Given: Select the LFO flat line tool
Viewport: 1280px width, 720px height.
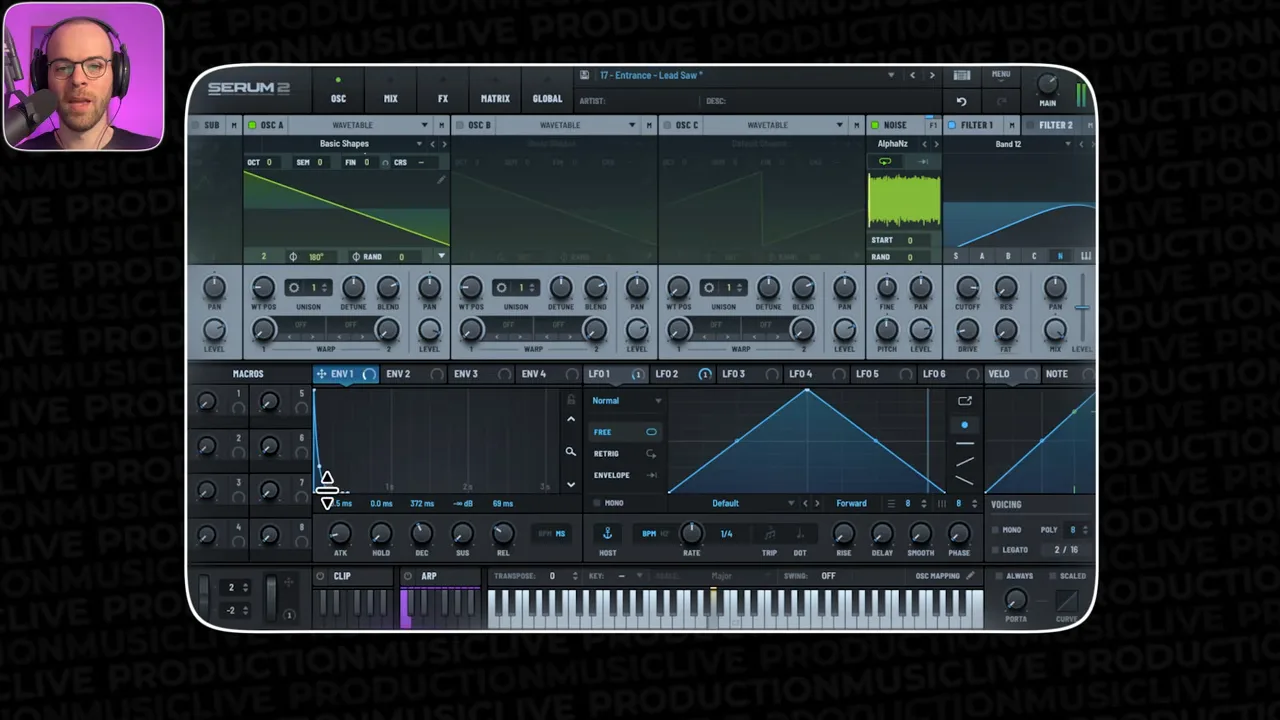Looking at the screenshot, I should (964, 443).
